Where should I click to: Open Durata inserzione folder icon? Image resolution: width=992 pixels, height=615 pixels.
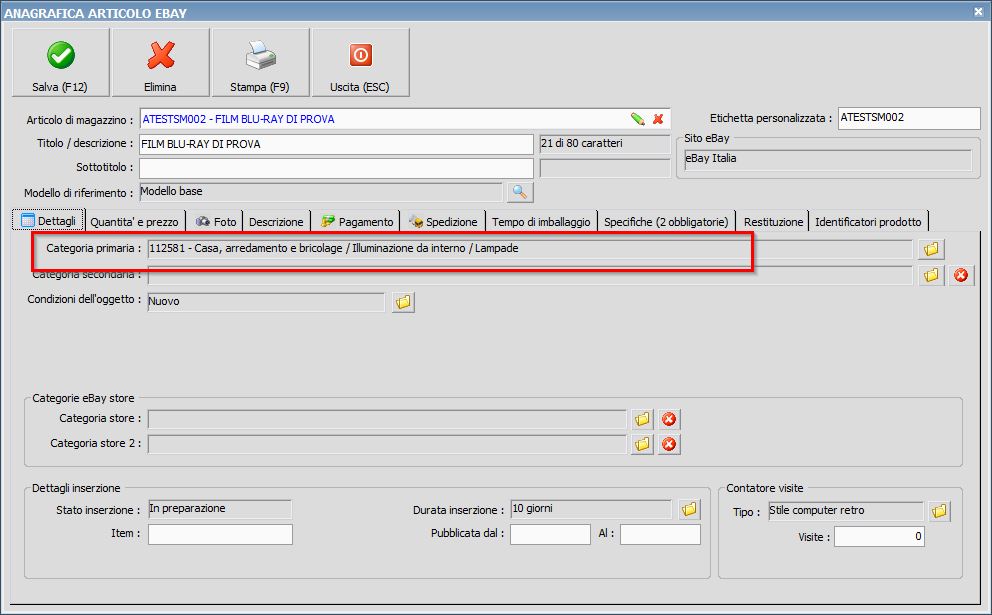coord(690,509)
